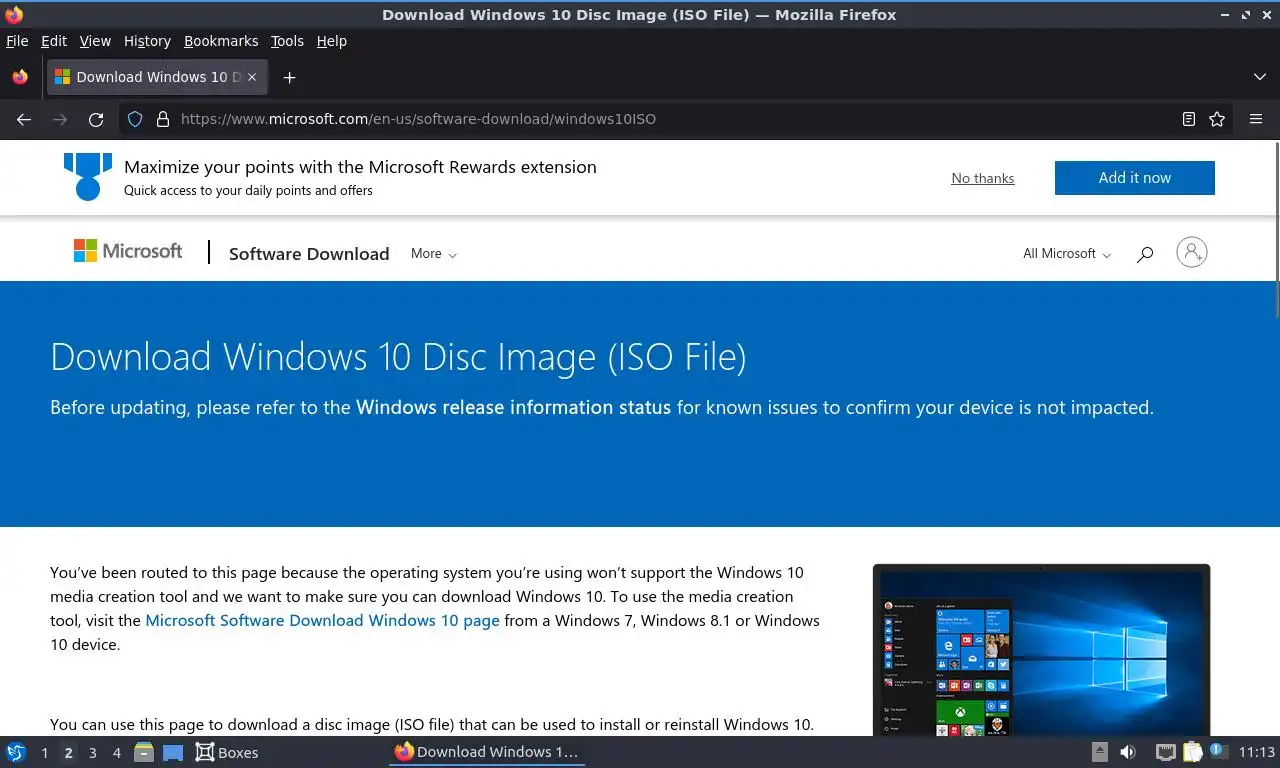Show site security info via padlock icon
The height and width of the screenshot is (768, 1280).
163,119
